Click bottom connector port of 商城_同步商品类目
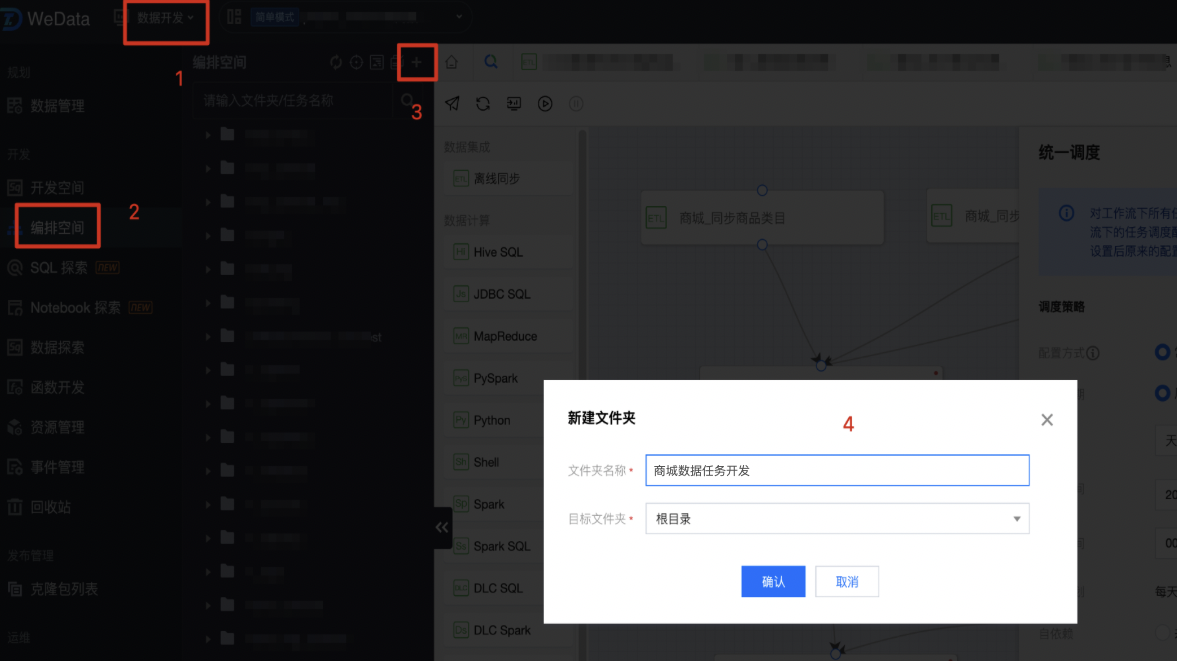This screenshot has width=1177, height=661. tap(762, 245)
